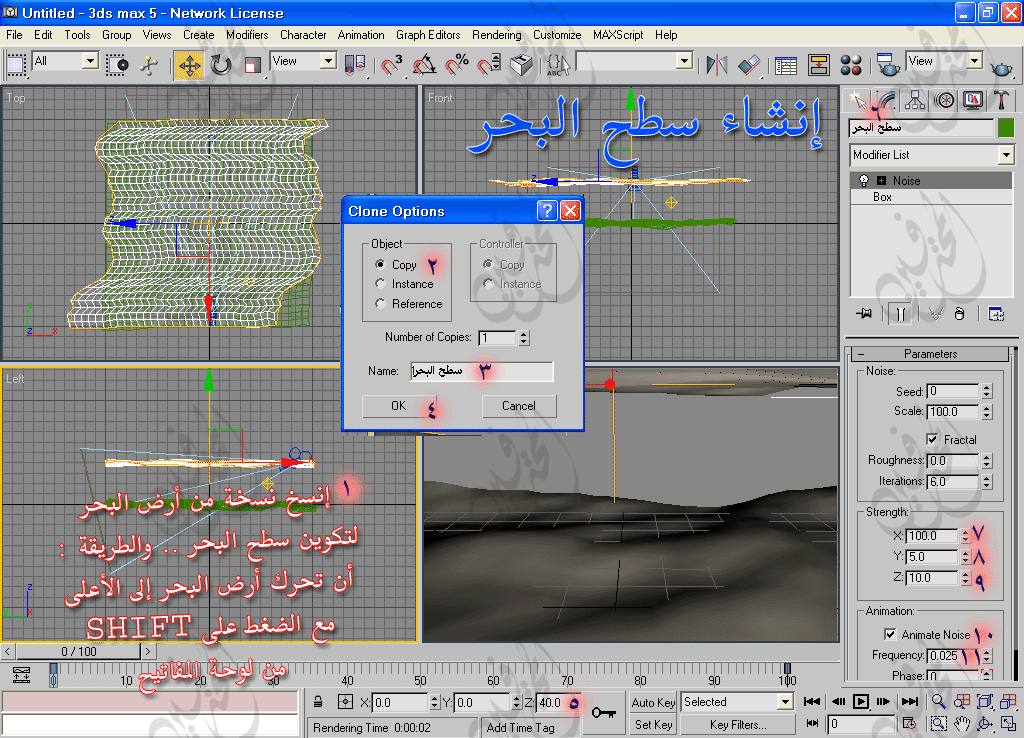Collapse the Parameters rollout

coord(930,353)
